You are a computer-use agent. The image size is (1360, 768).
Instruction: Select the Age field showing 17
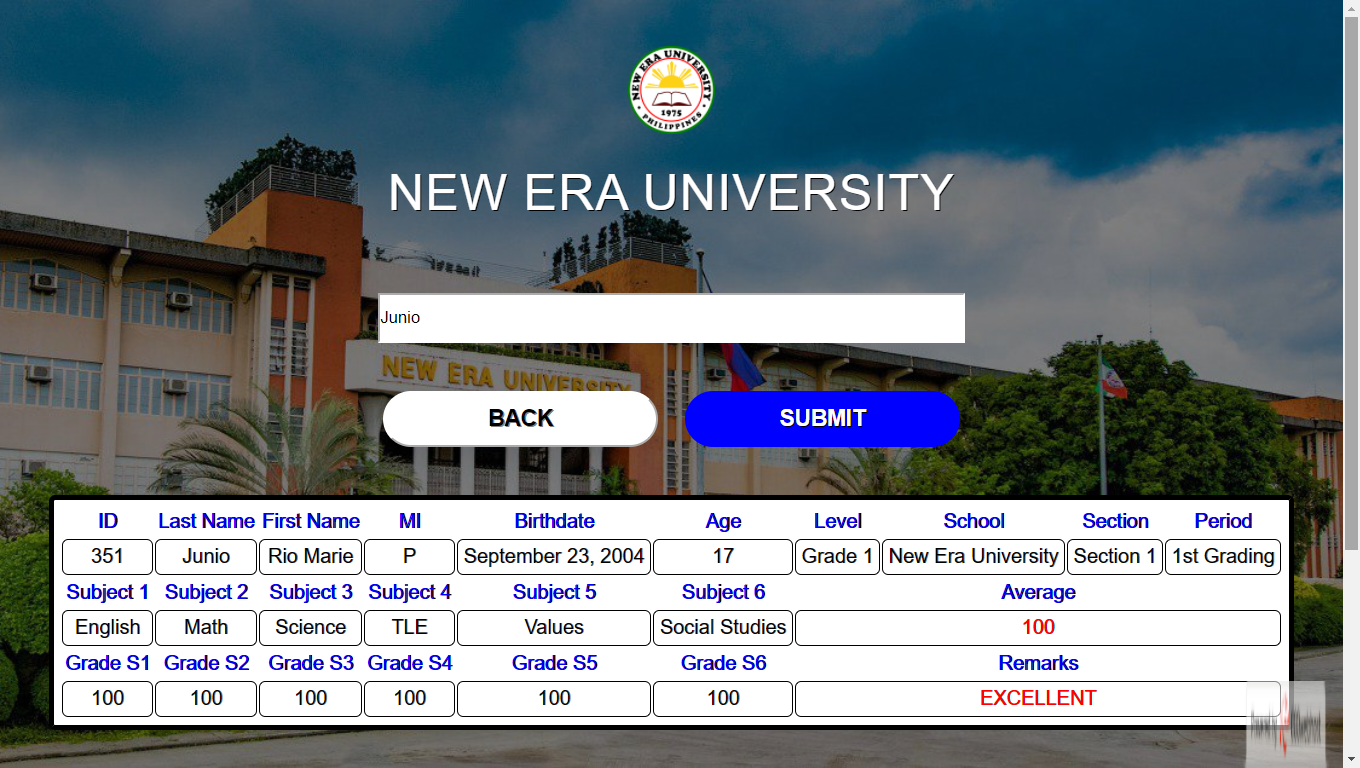[723, 557]
